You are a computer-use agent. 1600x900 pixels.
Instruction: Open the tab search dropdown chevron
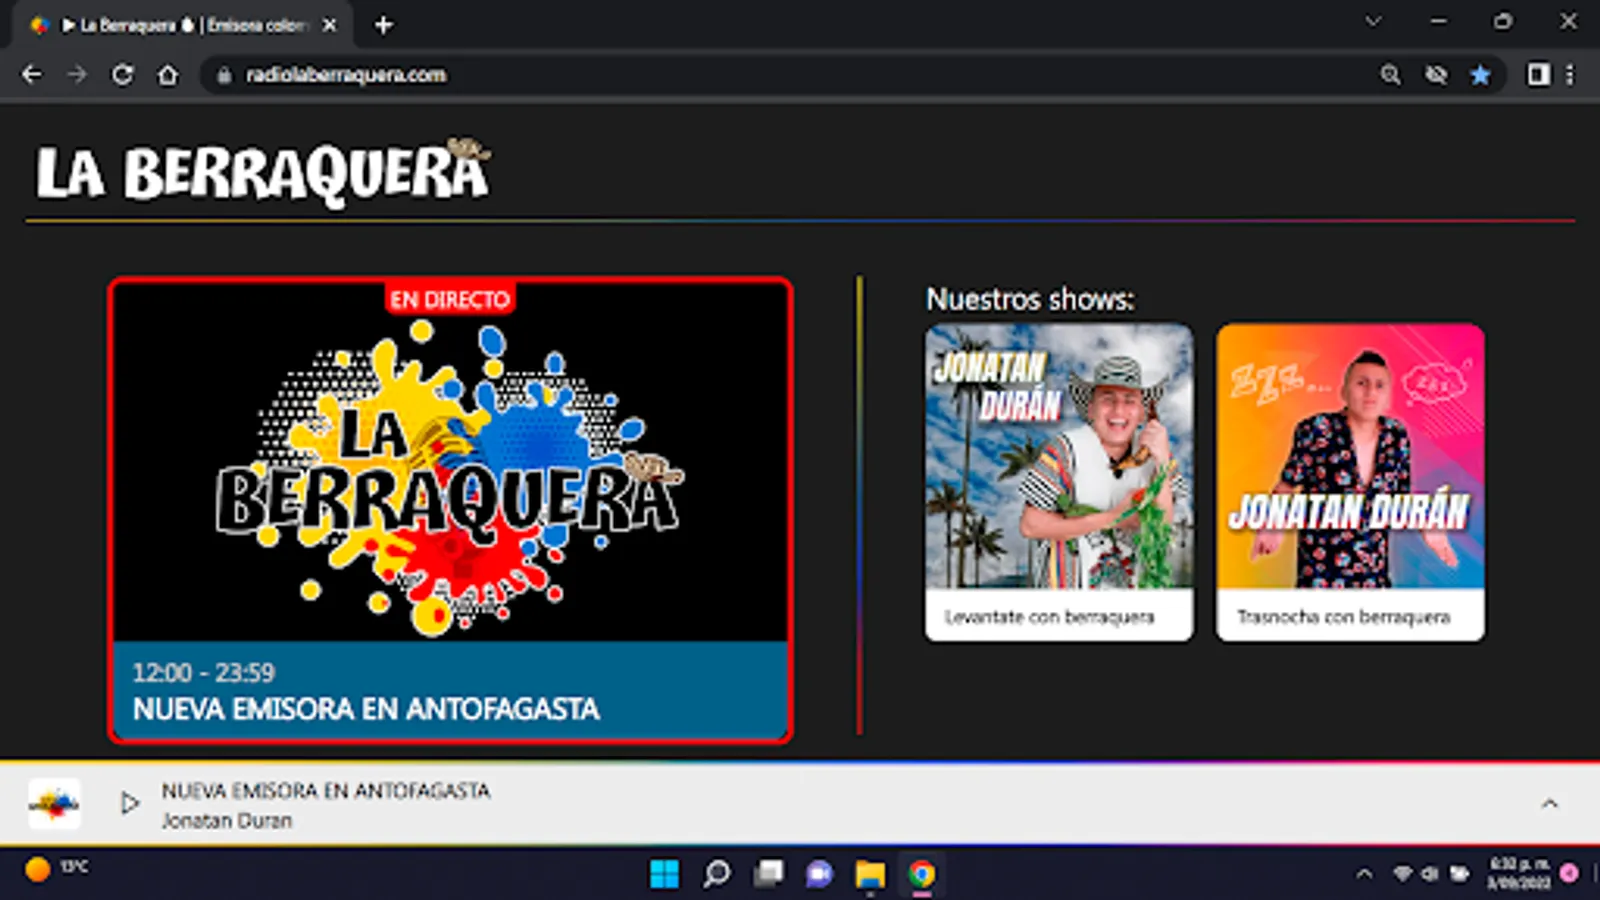click(1373, 21)
